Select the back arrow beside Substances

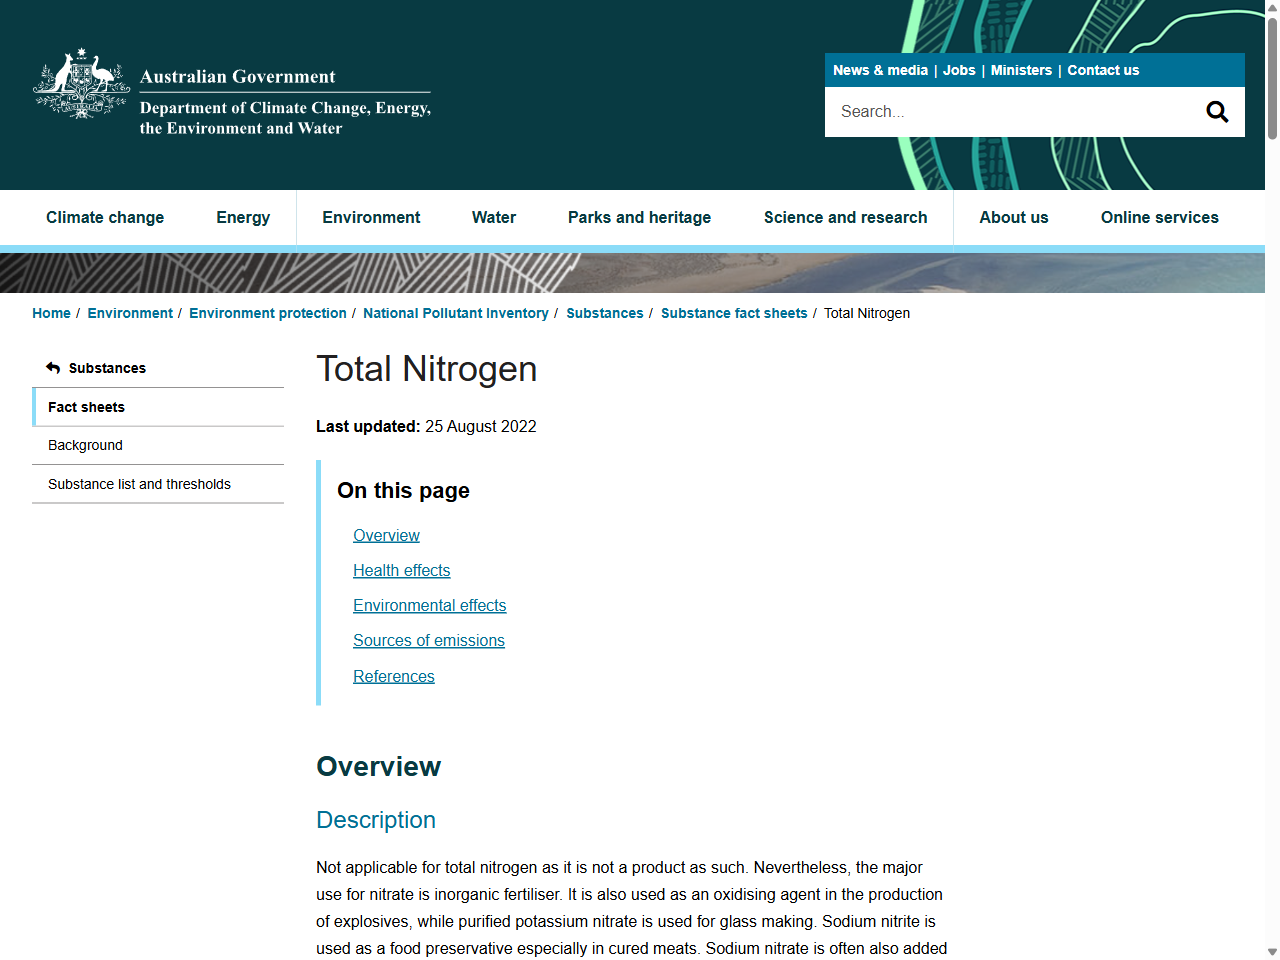pos(52,367)
